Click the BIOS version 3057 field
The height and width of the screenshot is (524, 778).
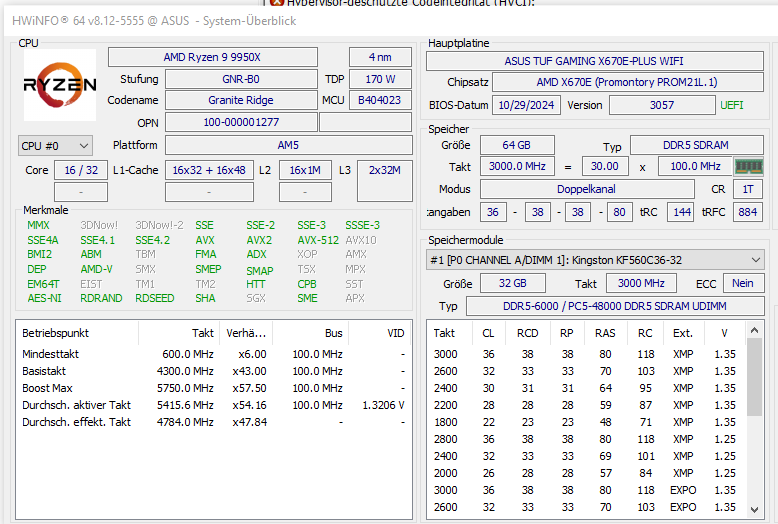(662, 105)
